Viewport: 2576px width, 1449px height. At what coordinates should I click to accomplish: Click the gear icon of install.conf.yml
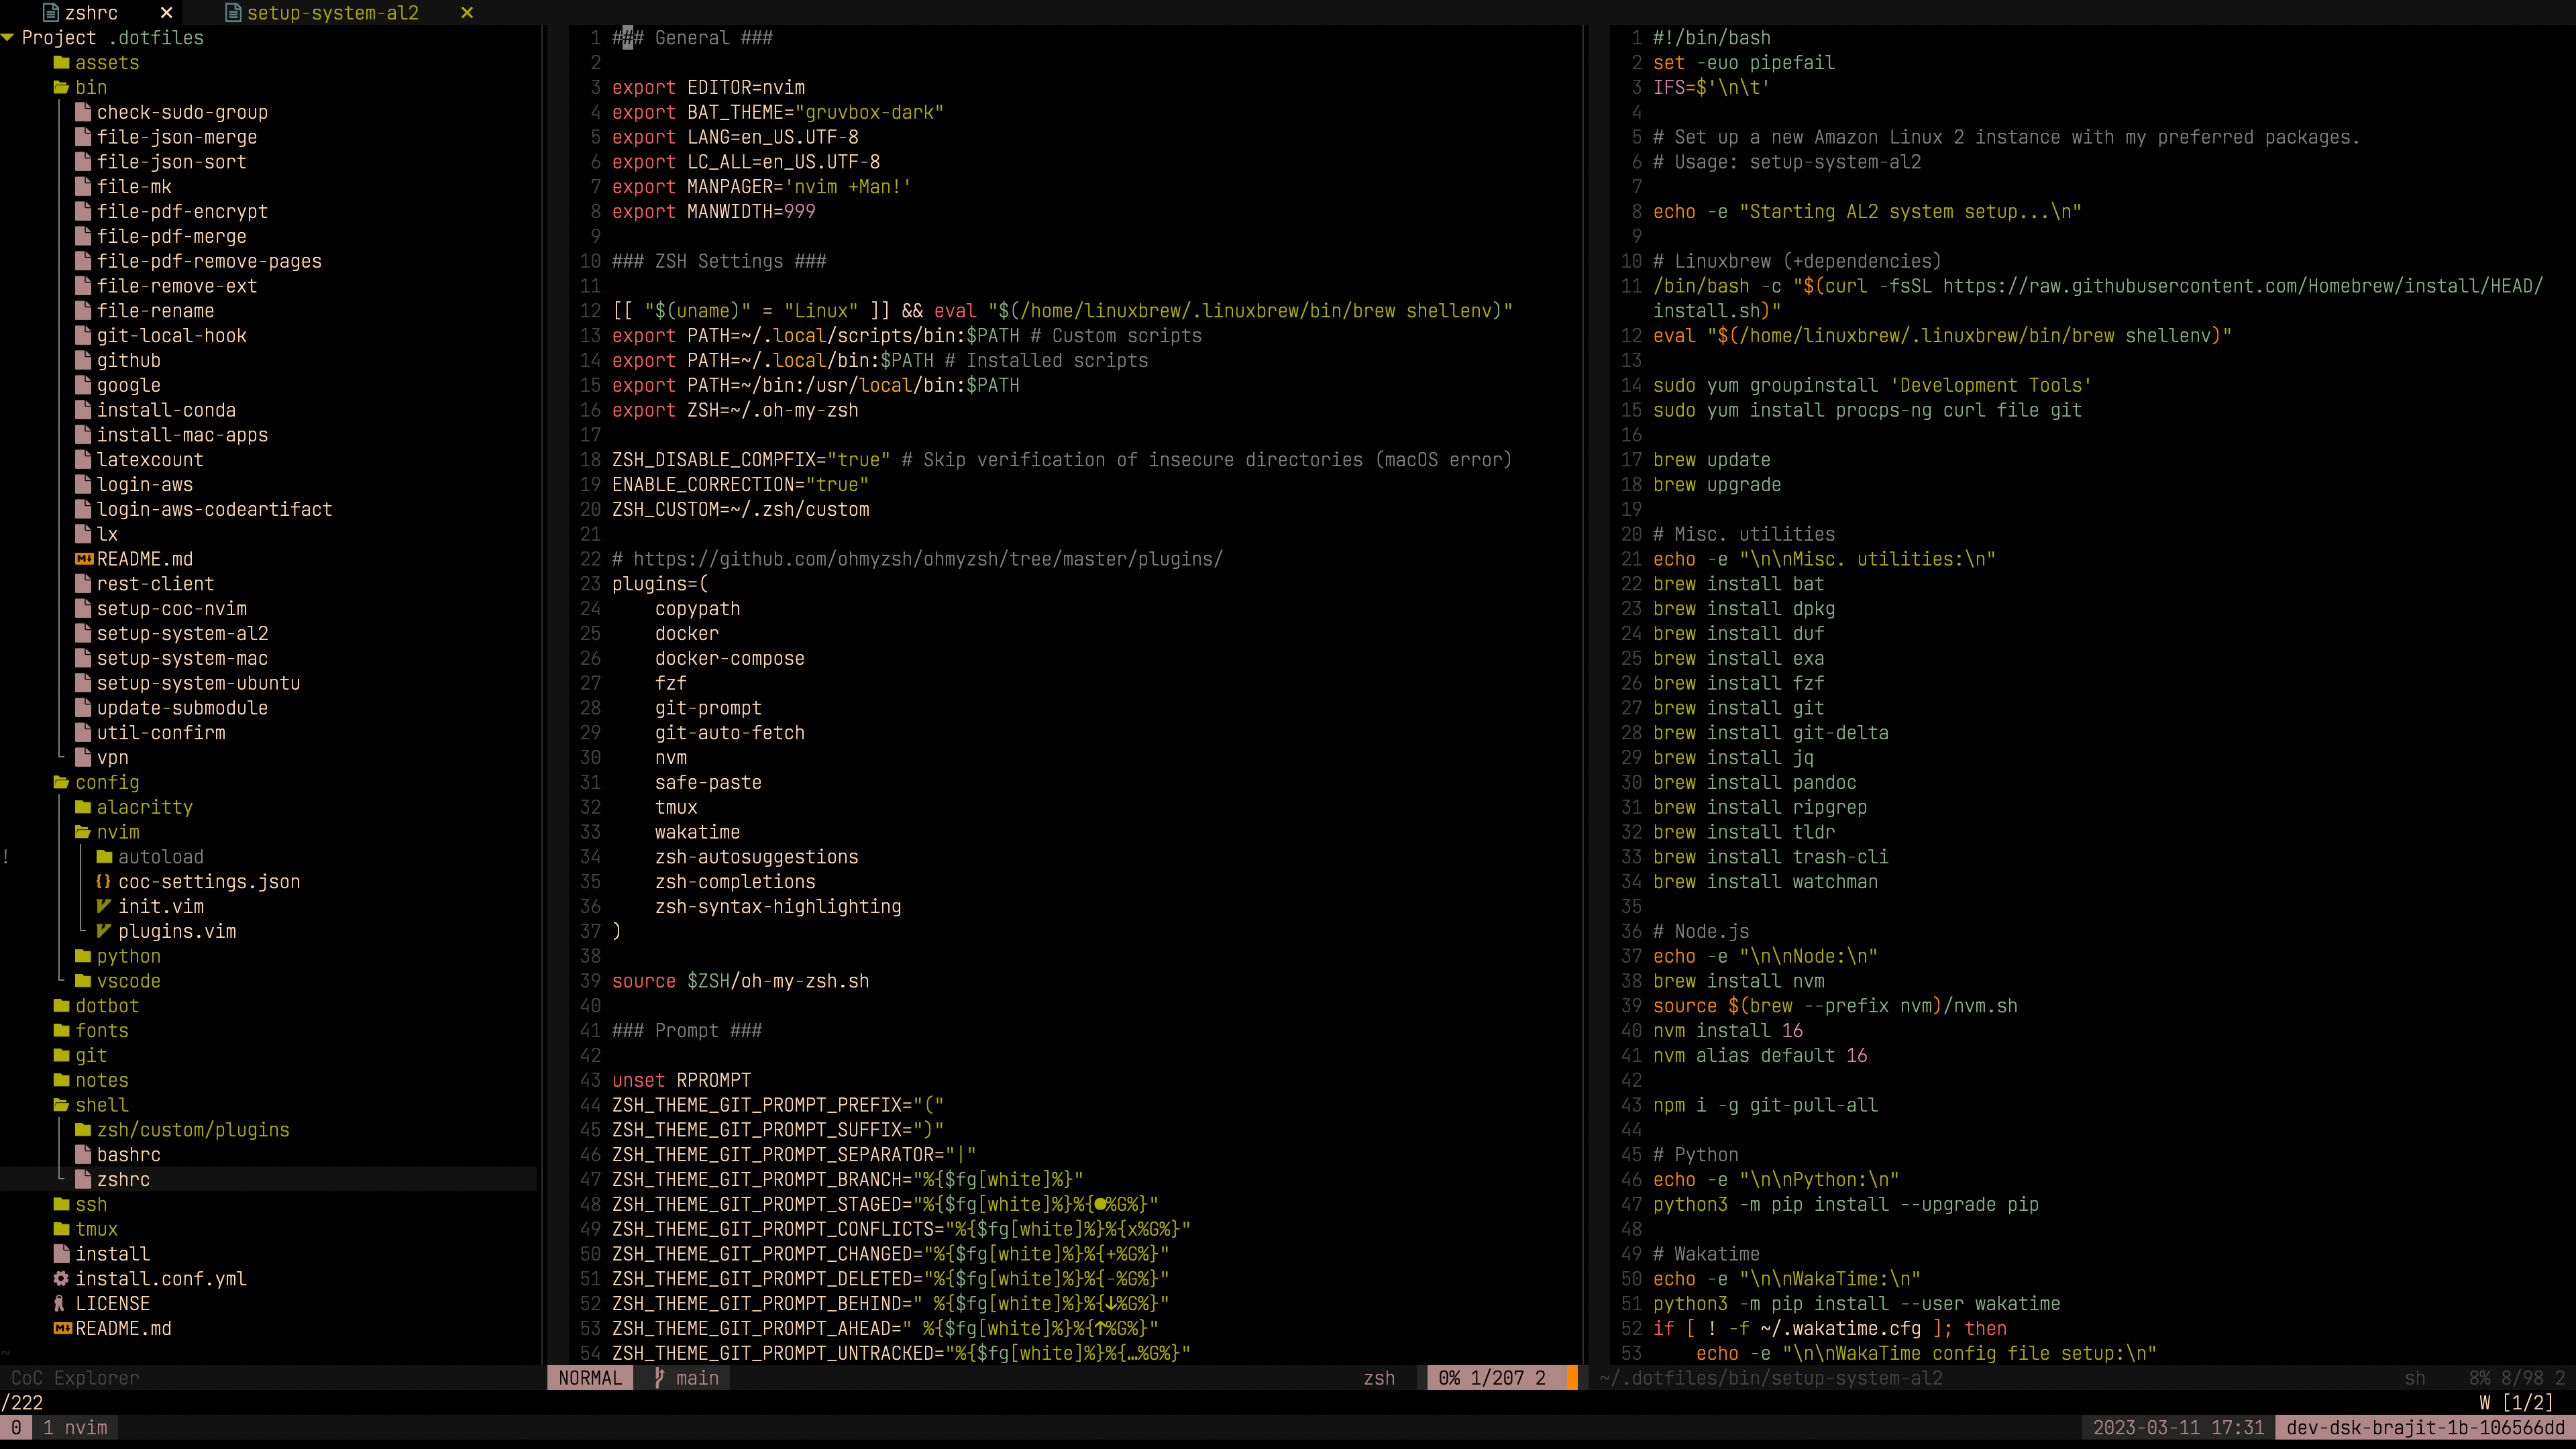(x=62, y=1279)
